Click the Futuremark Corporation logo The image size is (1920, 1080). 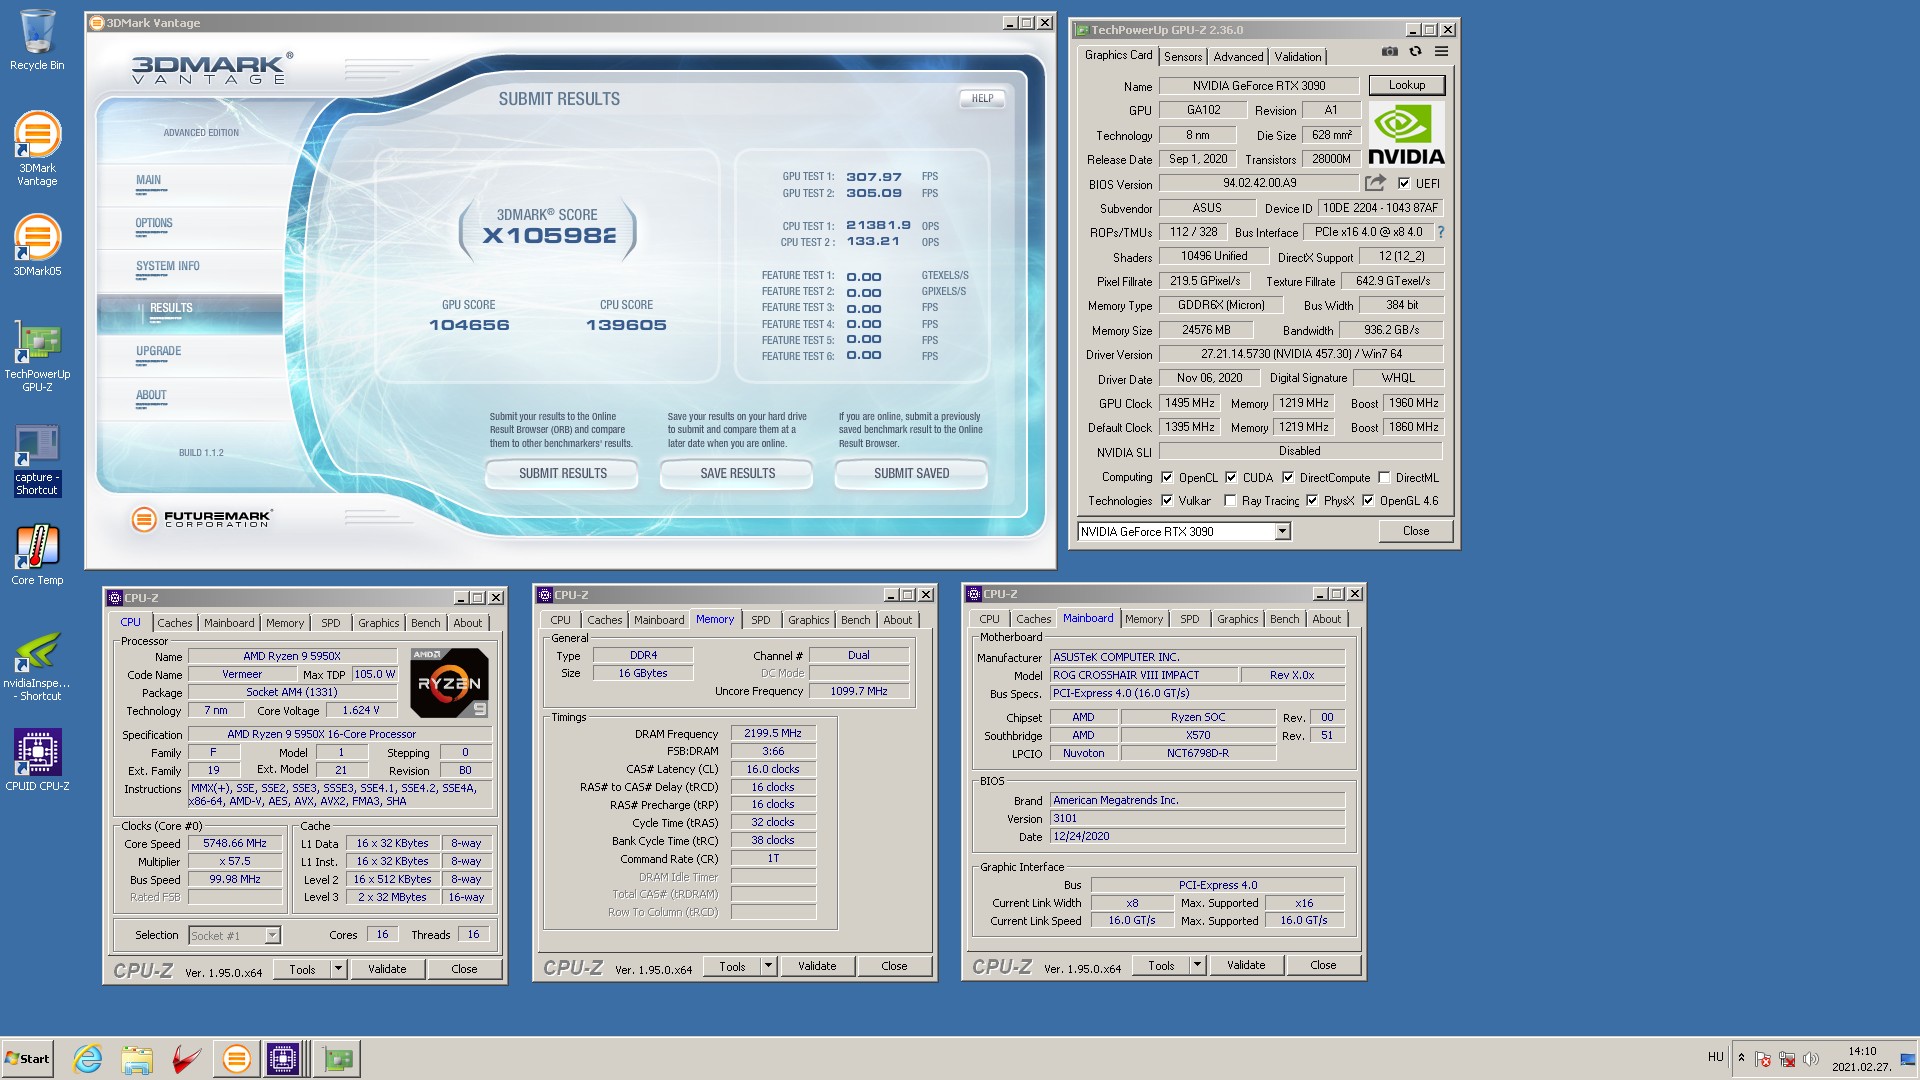point(202,518)
